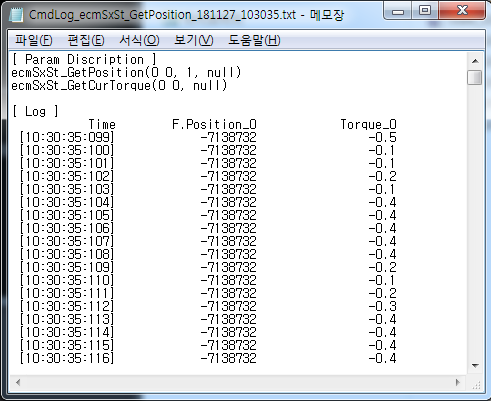Click the horizontal scrollbar right arrow
The width and height of the screenshot is (491, 402).
(458, 382)
